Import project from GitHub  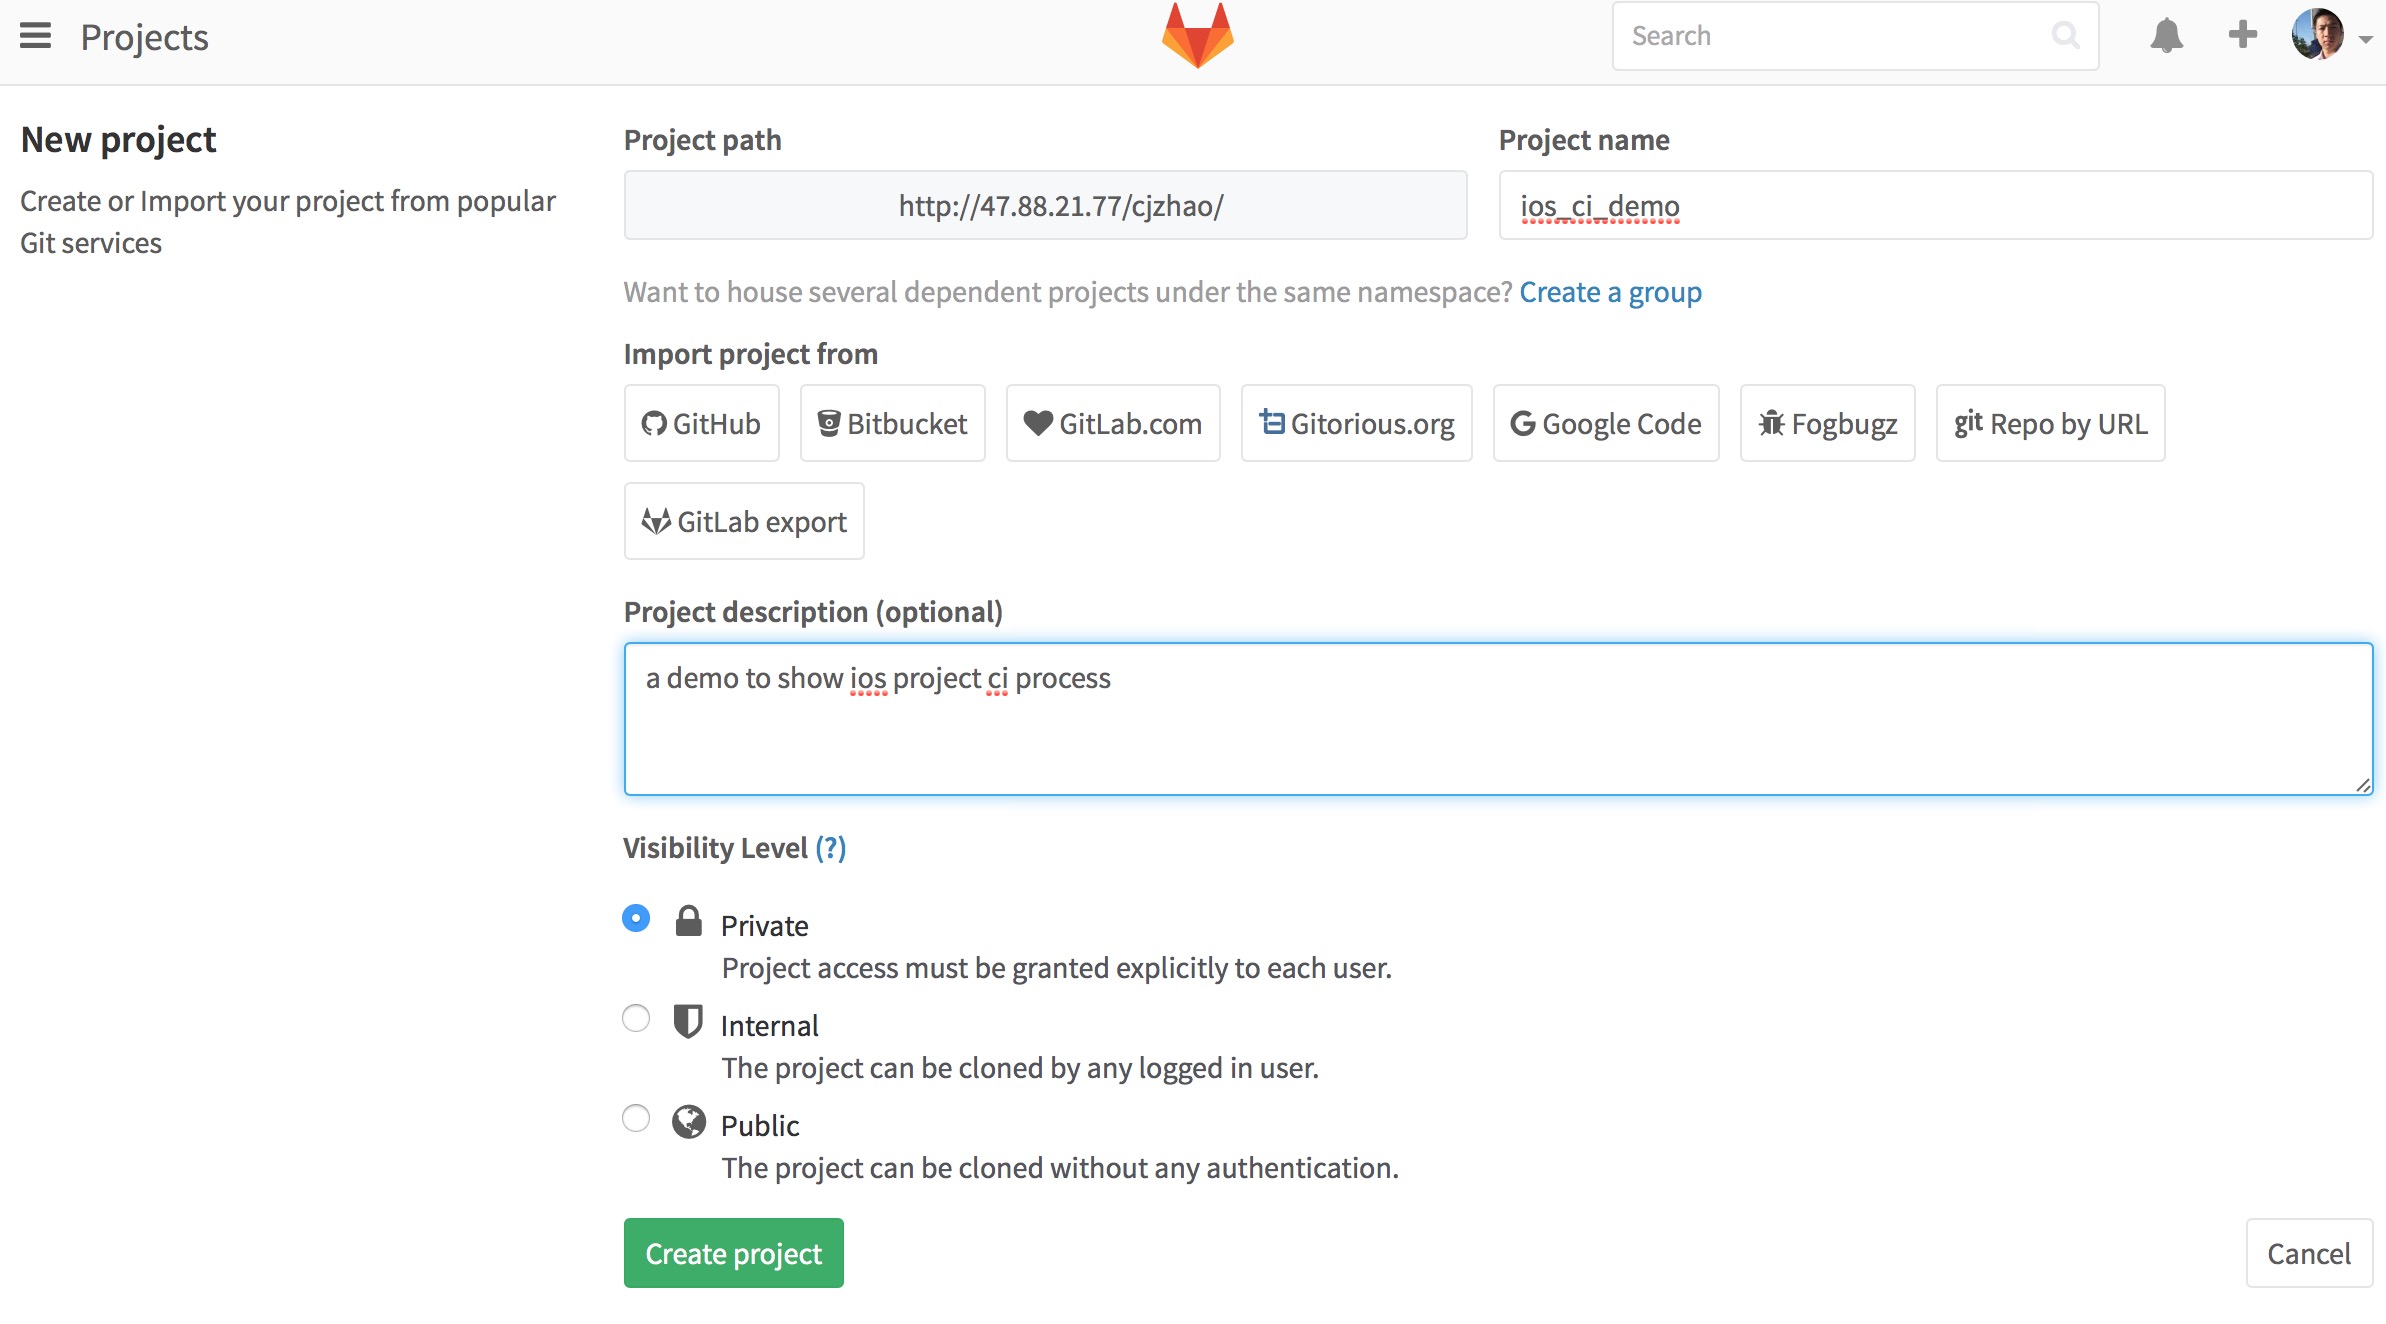point(701,423)
